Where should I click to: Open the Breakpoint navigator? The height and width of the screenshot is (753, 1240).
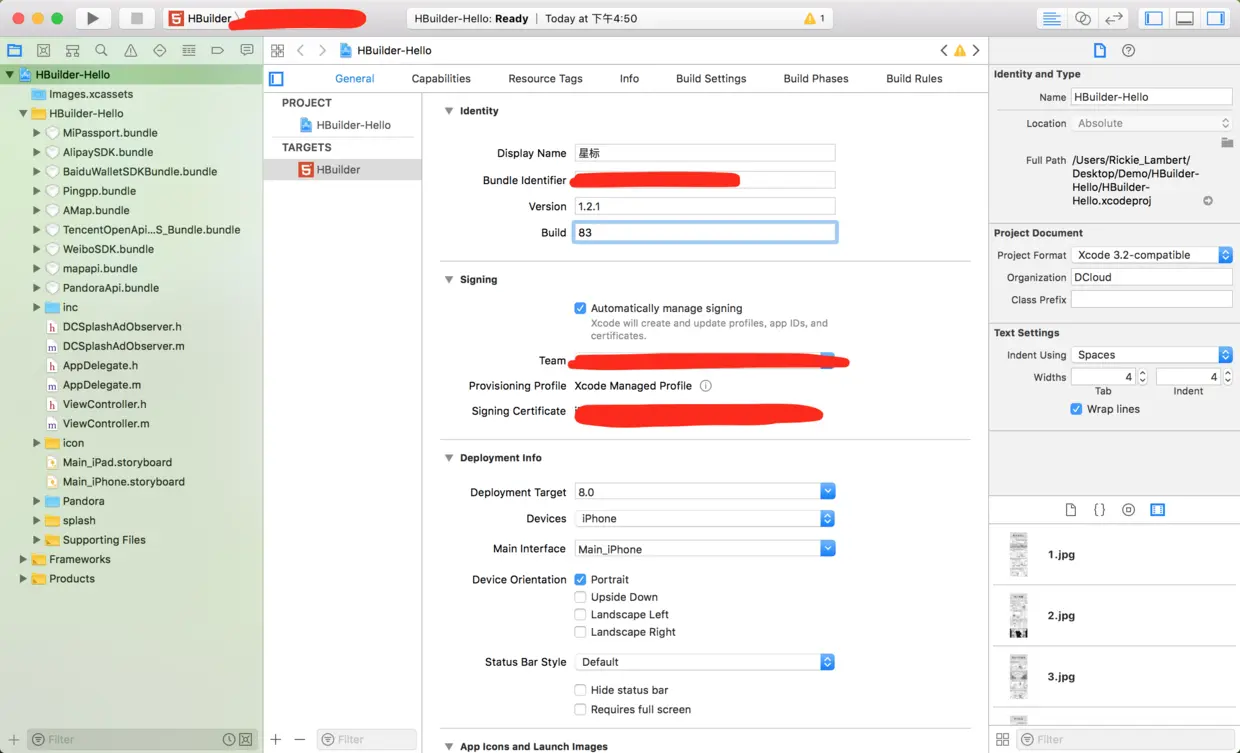[217, 50]
